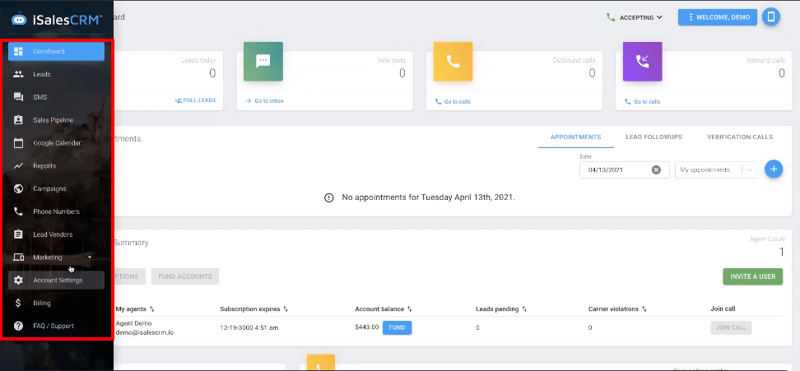Click the Leads people icon

pyautogui.click(x=18, y=75)
